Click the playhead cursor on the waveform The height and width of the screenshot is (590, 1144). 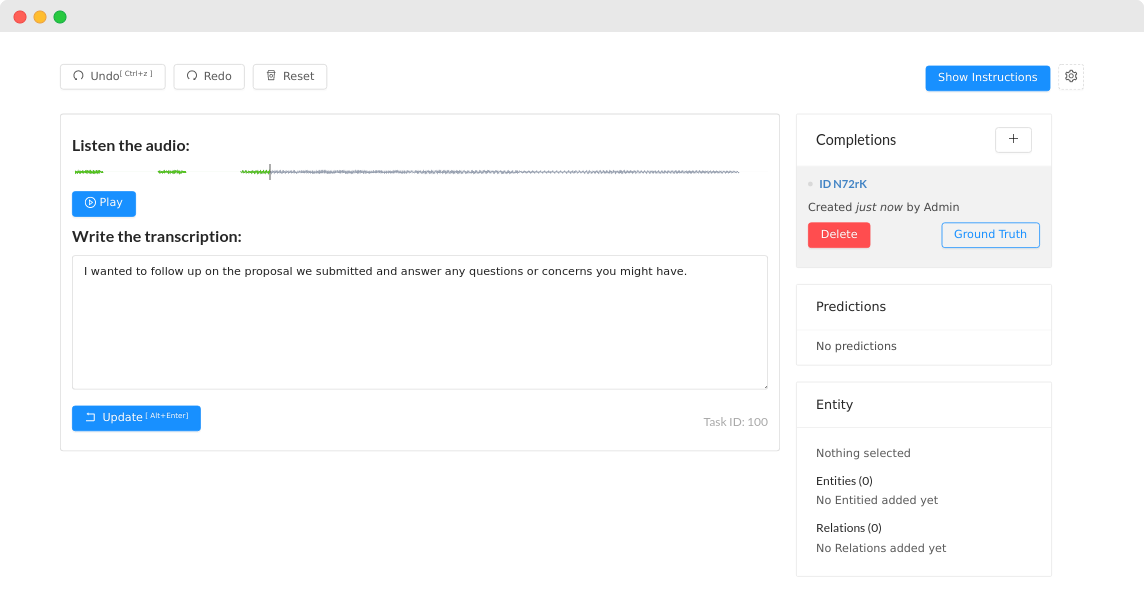click(270, 172)
